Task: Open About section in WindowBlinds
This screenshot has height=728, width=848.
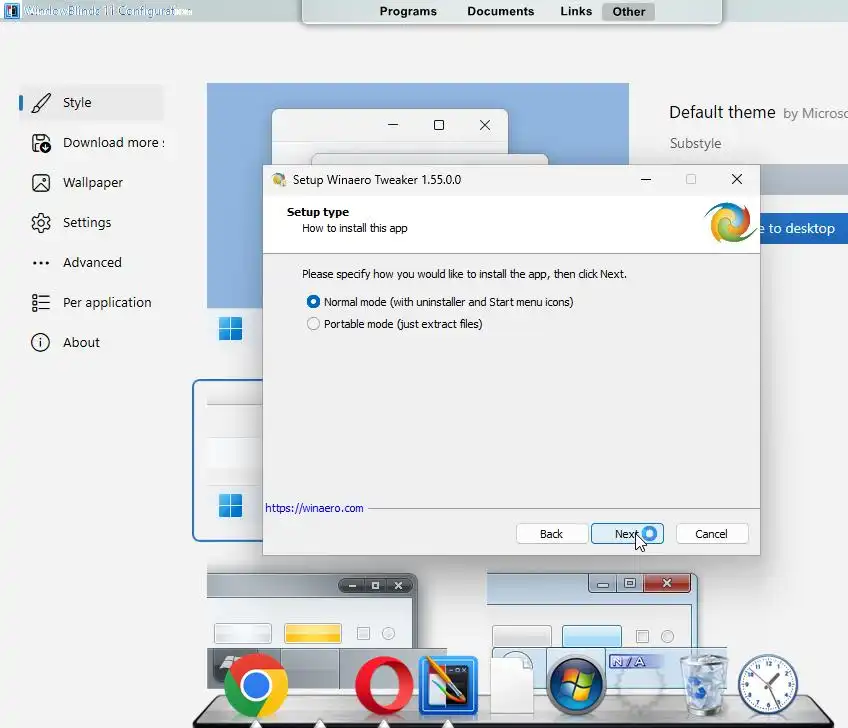Action: click(92, 343)
